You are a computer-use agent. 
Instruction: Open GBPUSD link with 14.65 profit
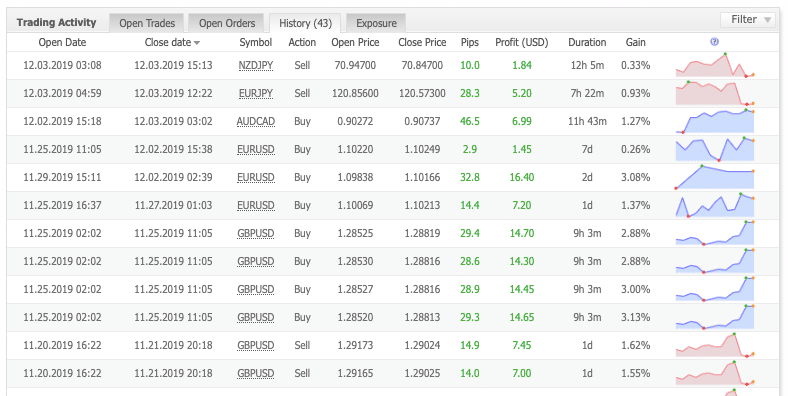256,318
